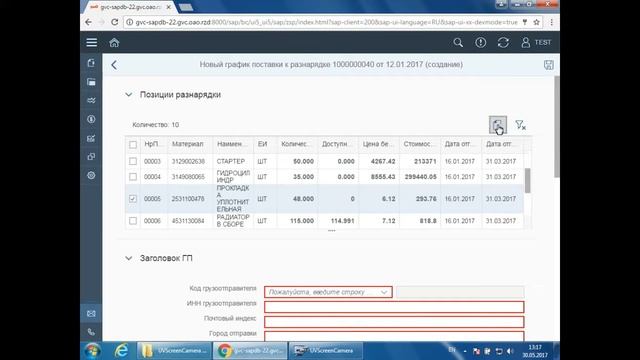The height and width of the screenshot is (360, 640).
Task: Open the Доступн column header menu
Action: 338,144
